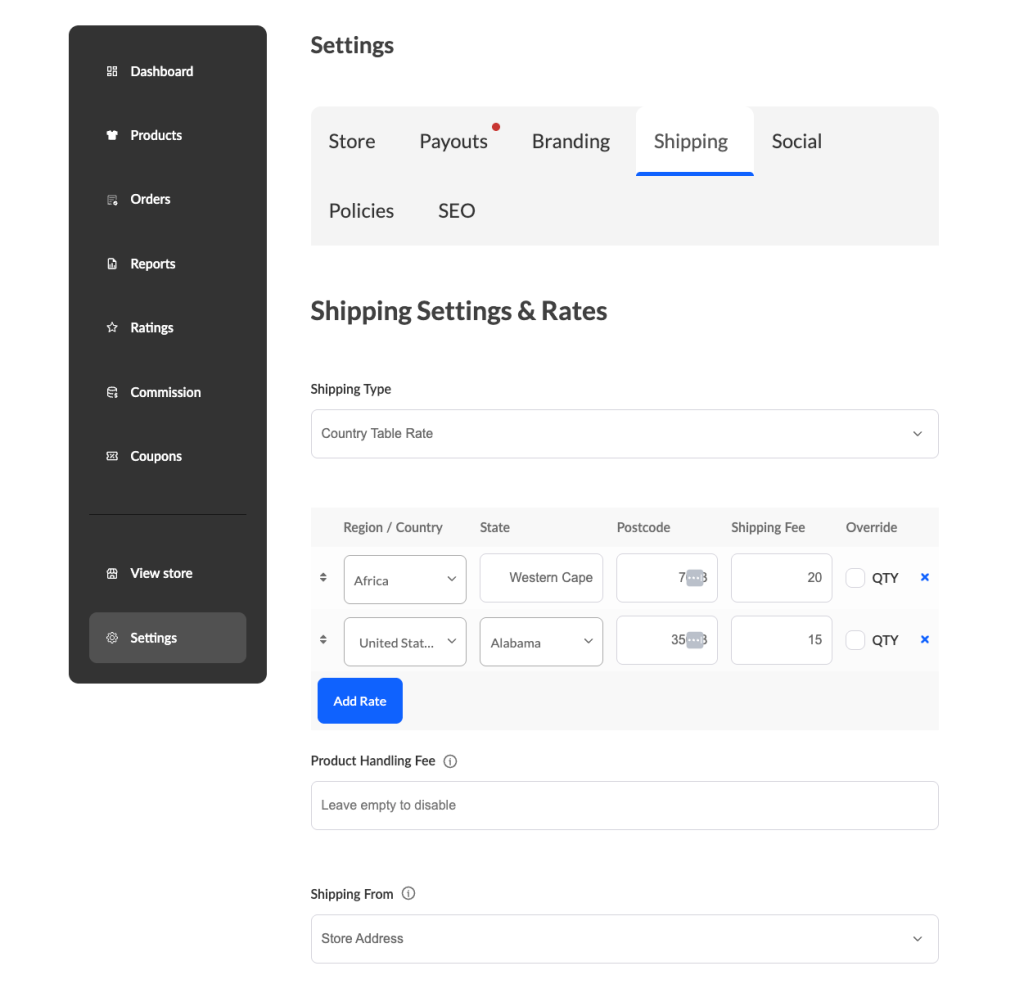Click the Products t-shirt icon
Screen dimensions: 1024x993
pos(112,135)
